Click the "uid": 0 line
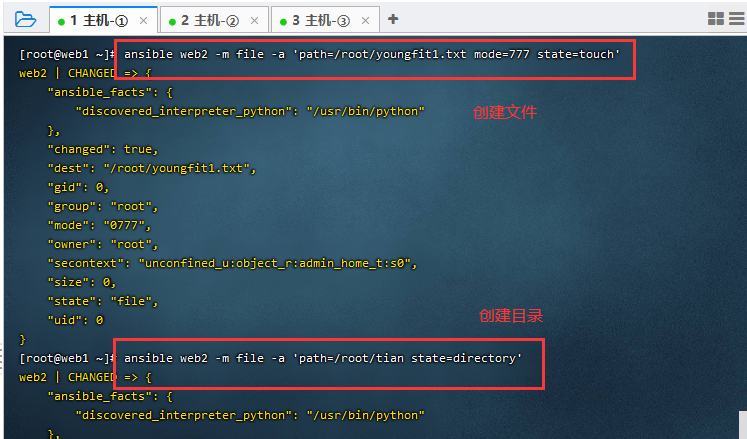The image size is (747, 439). pos(75,320)
